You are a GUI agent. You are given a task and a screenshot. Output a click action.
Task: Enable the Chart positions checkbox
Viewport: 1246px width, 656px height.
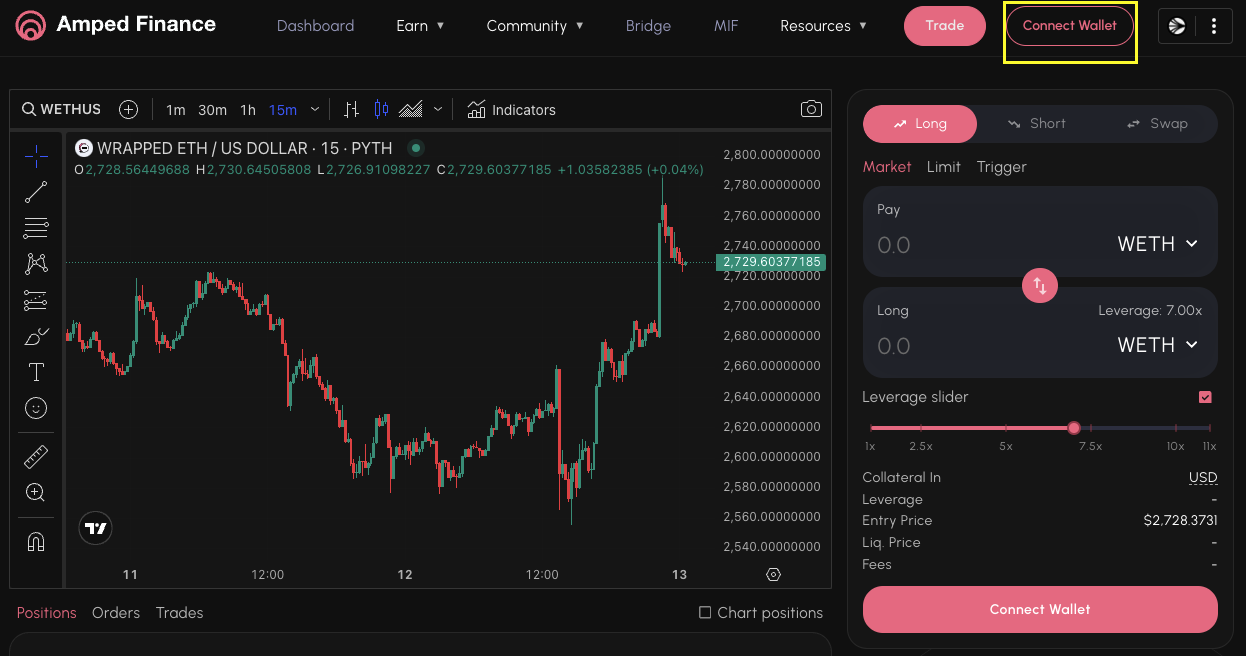(x=703, y=612)
